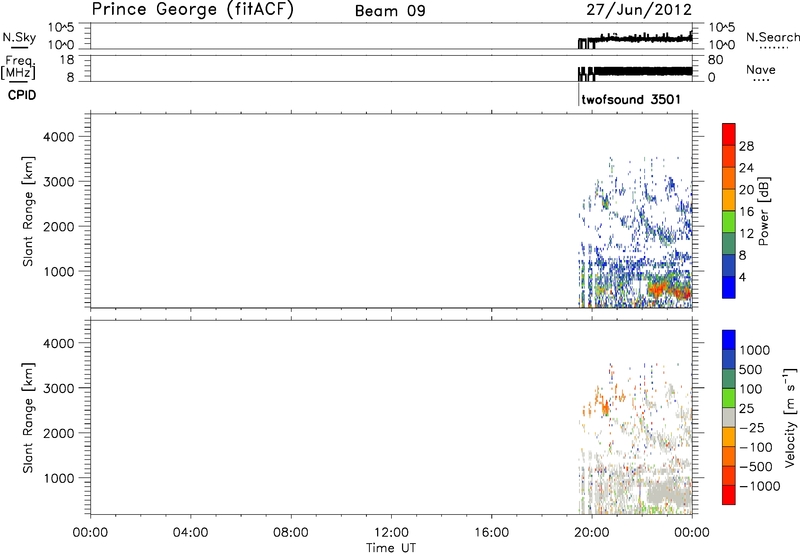Viewport: 800px width, 554px height.
Task: Click the "3000" tick label on velocity panel
Action: (x=58, y=388)
